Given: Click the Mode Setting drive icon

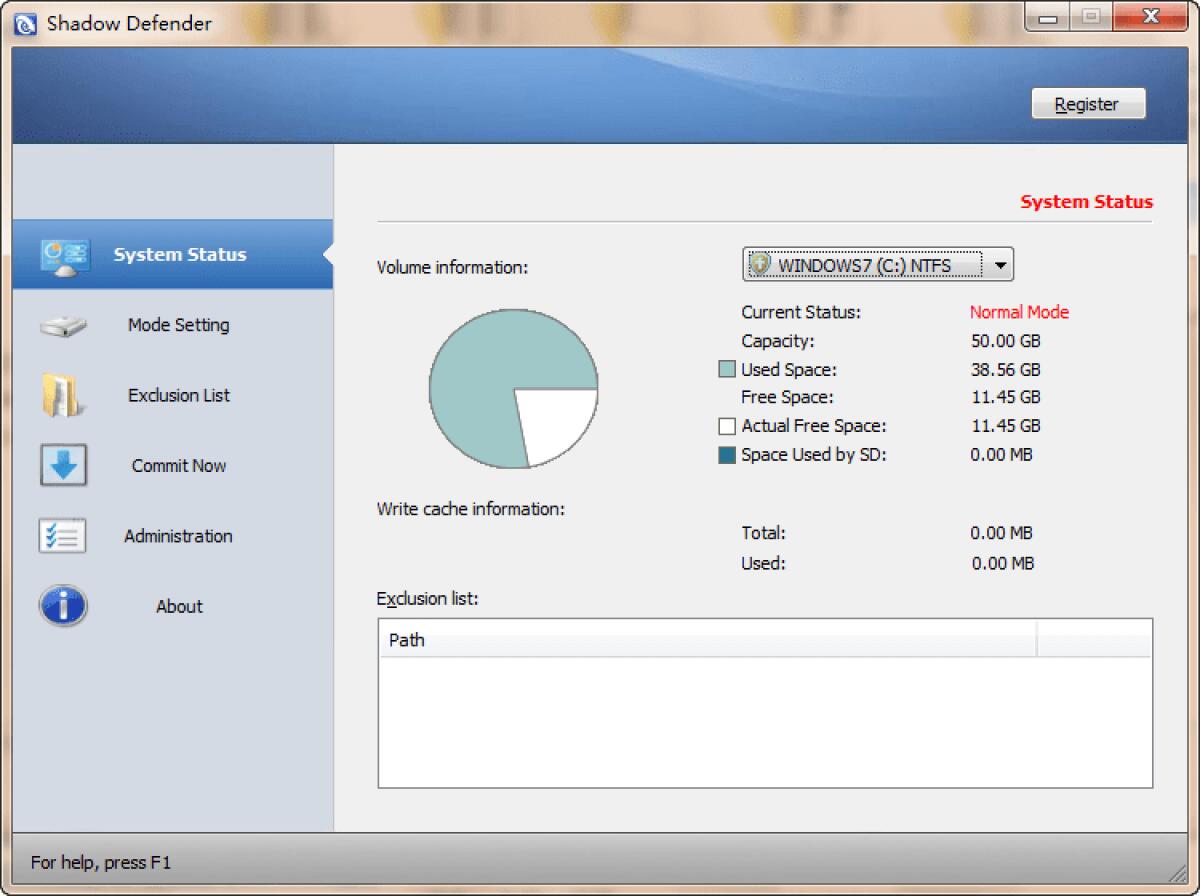Looking at the screenshot, I should (62, 324).
